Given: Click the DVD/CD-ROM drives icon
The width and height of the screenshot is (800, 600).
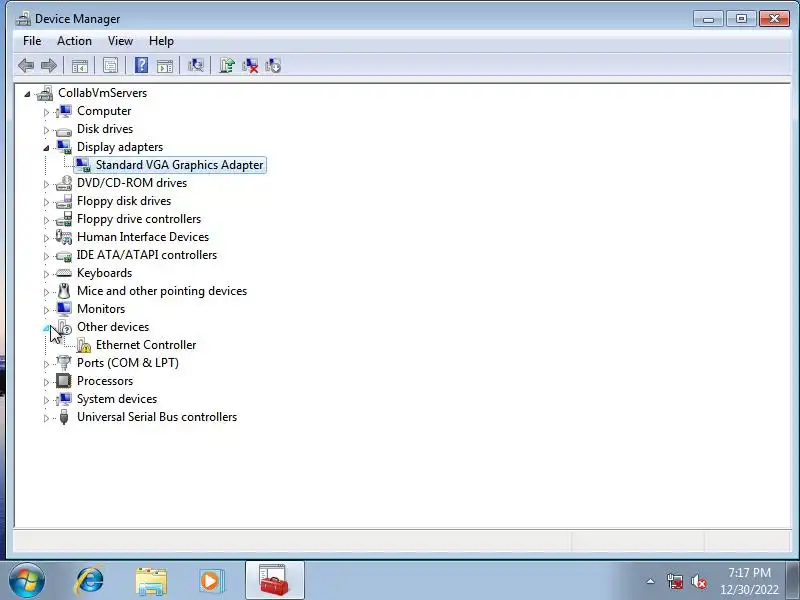Looking at the screenshot, I should click(x=64, y=183).
